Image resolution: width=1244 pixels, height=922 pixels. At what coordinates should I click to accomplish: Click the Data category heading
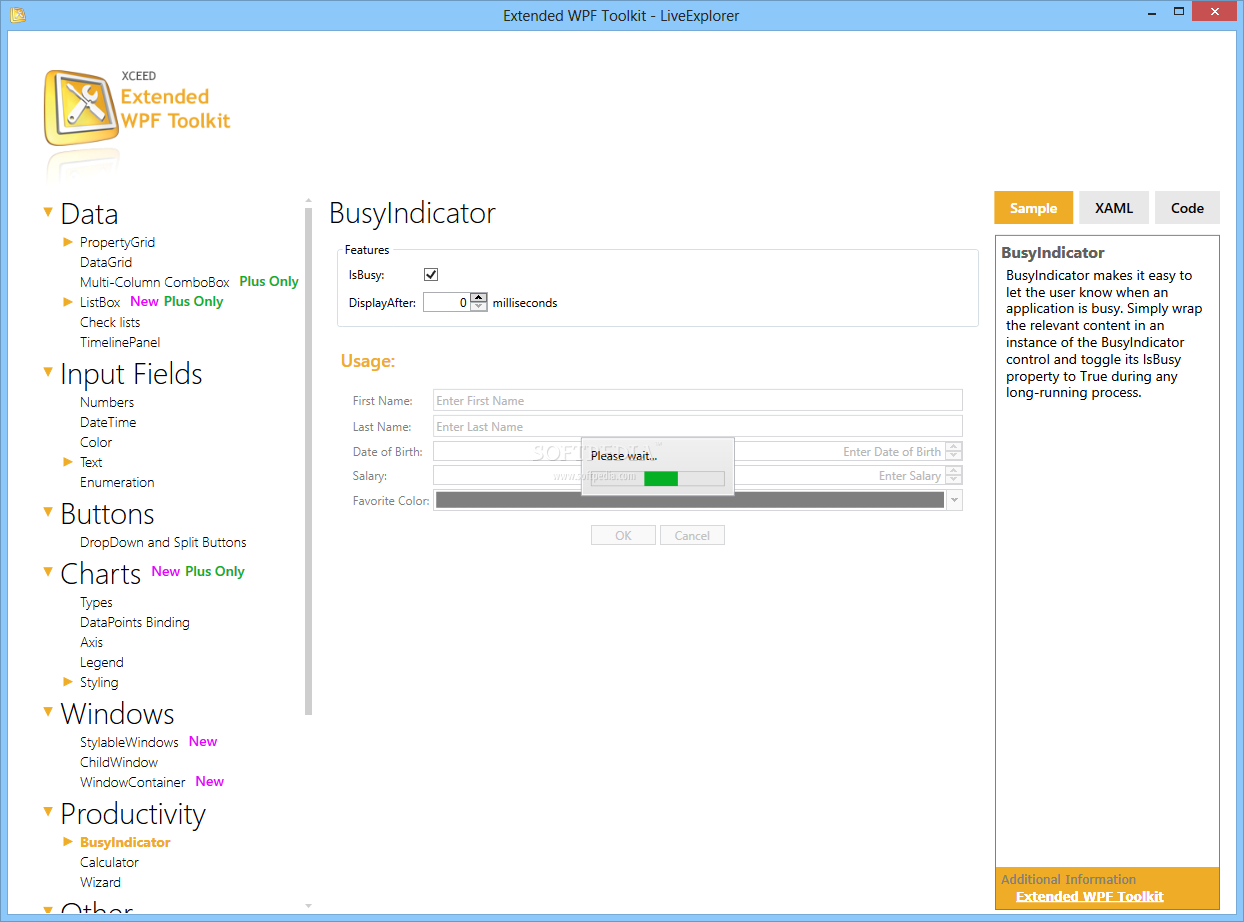click(89, 213)
